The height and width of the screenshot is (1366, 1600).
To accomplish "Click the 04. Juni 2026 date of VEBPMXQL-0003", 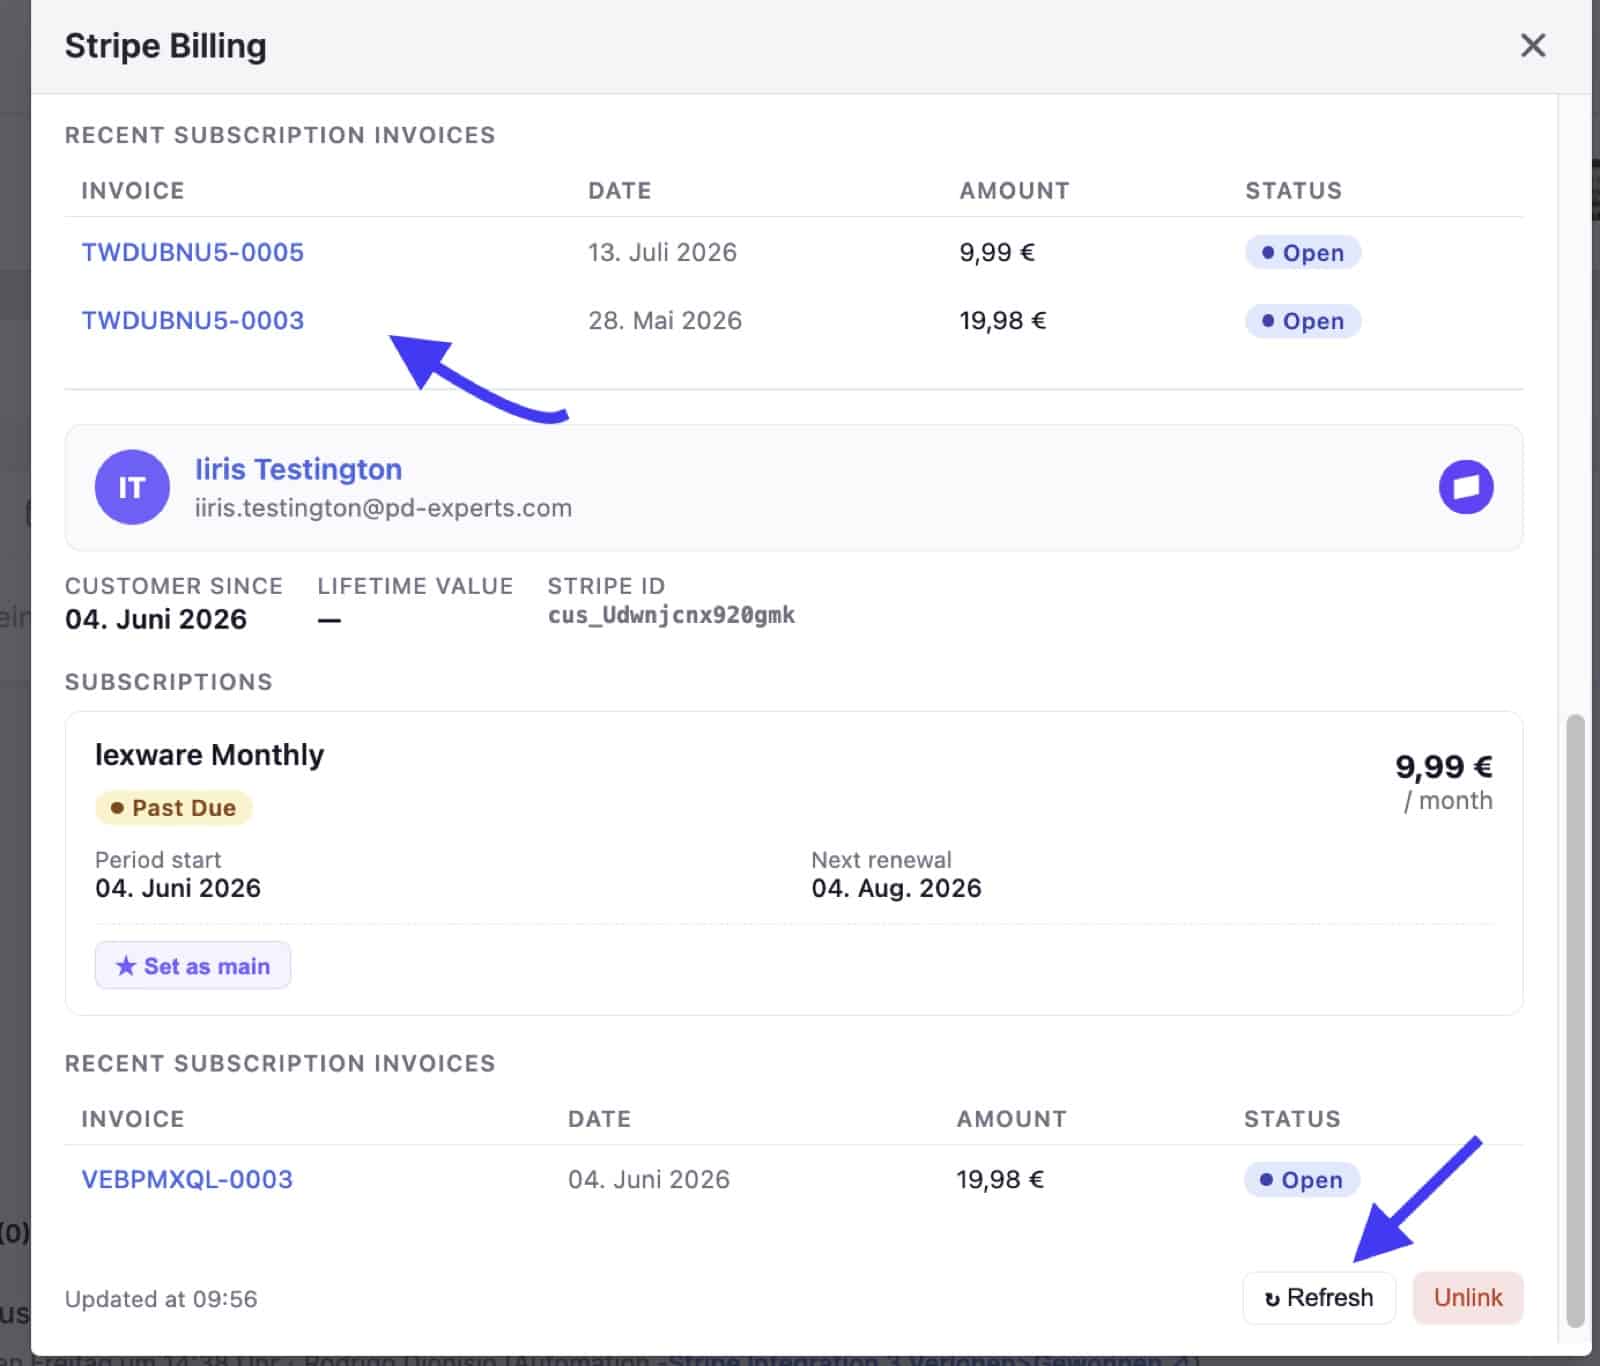I will click(x=649, y=1179).
